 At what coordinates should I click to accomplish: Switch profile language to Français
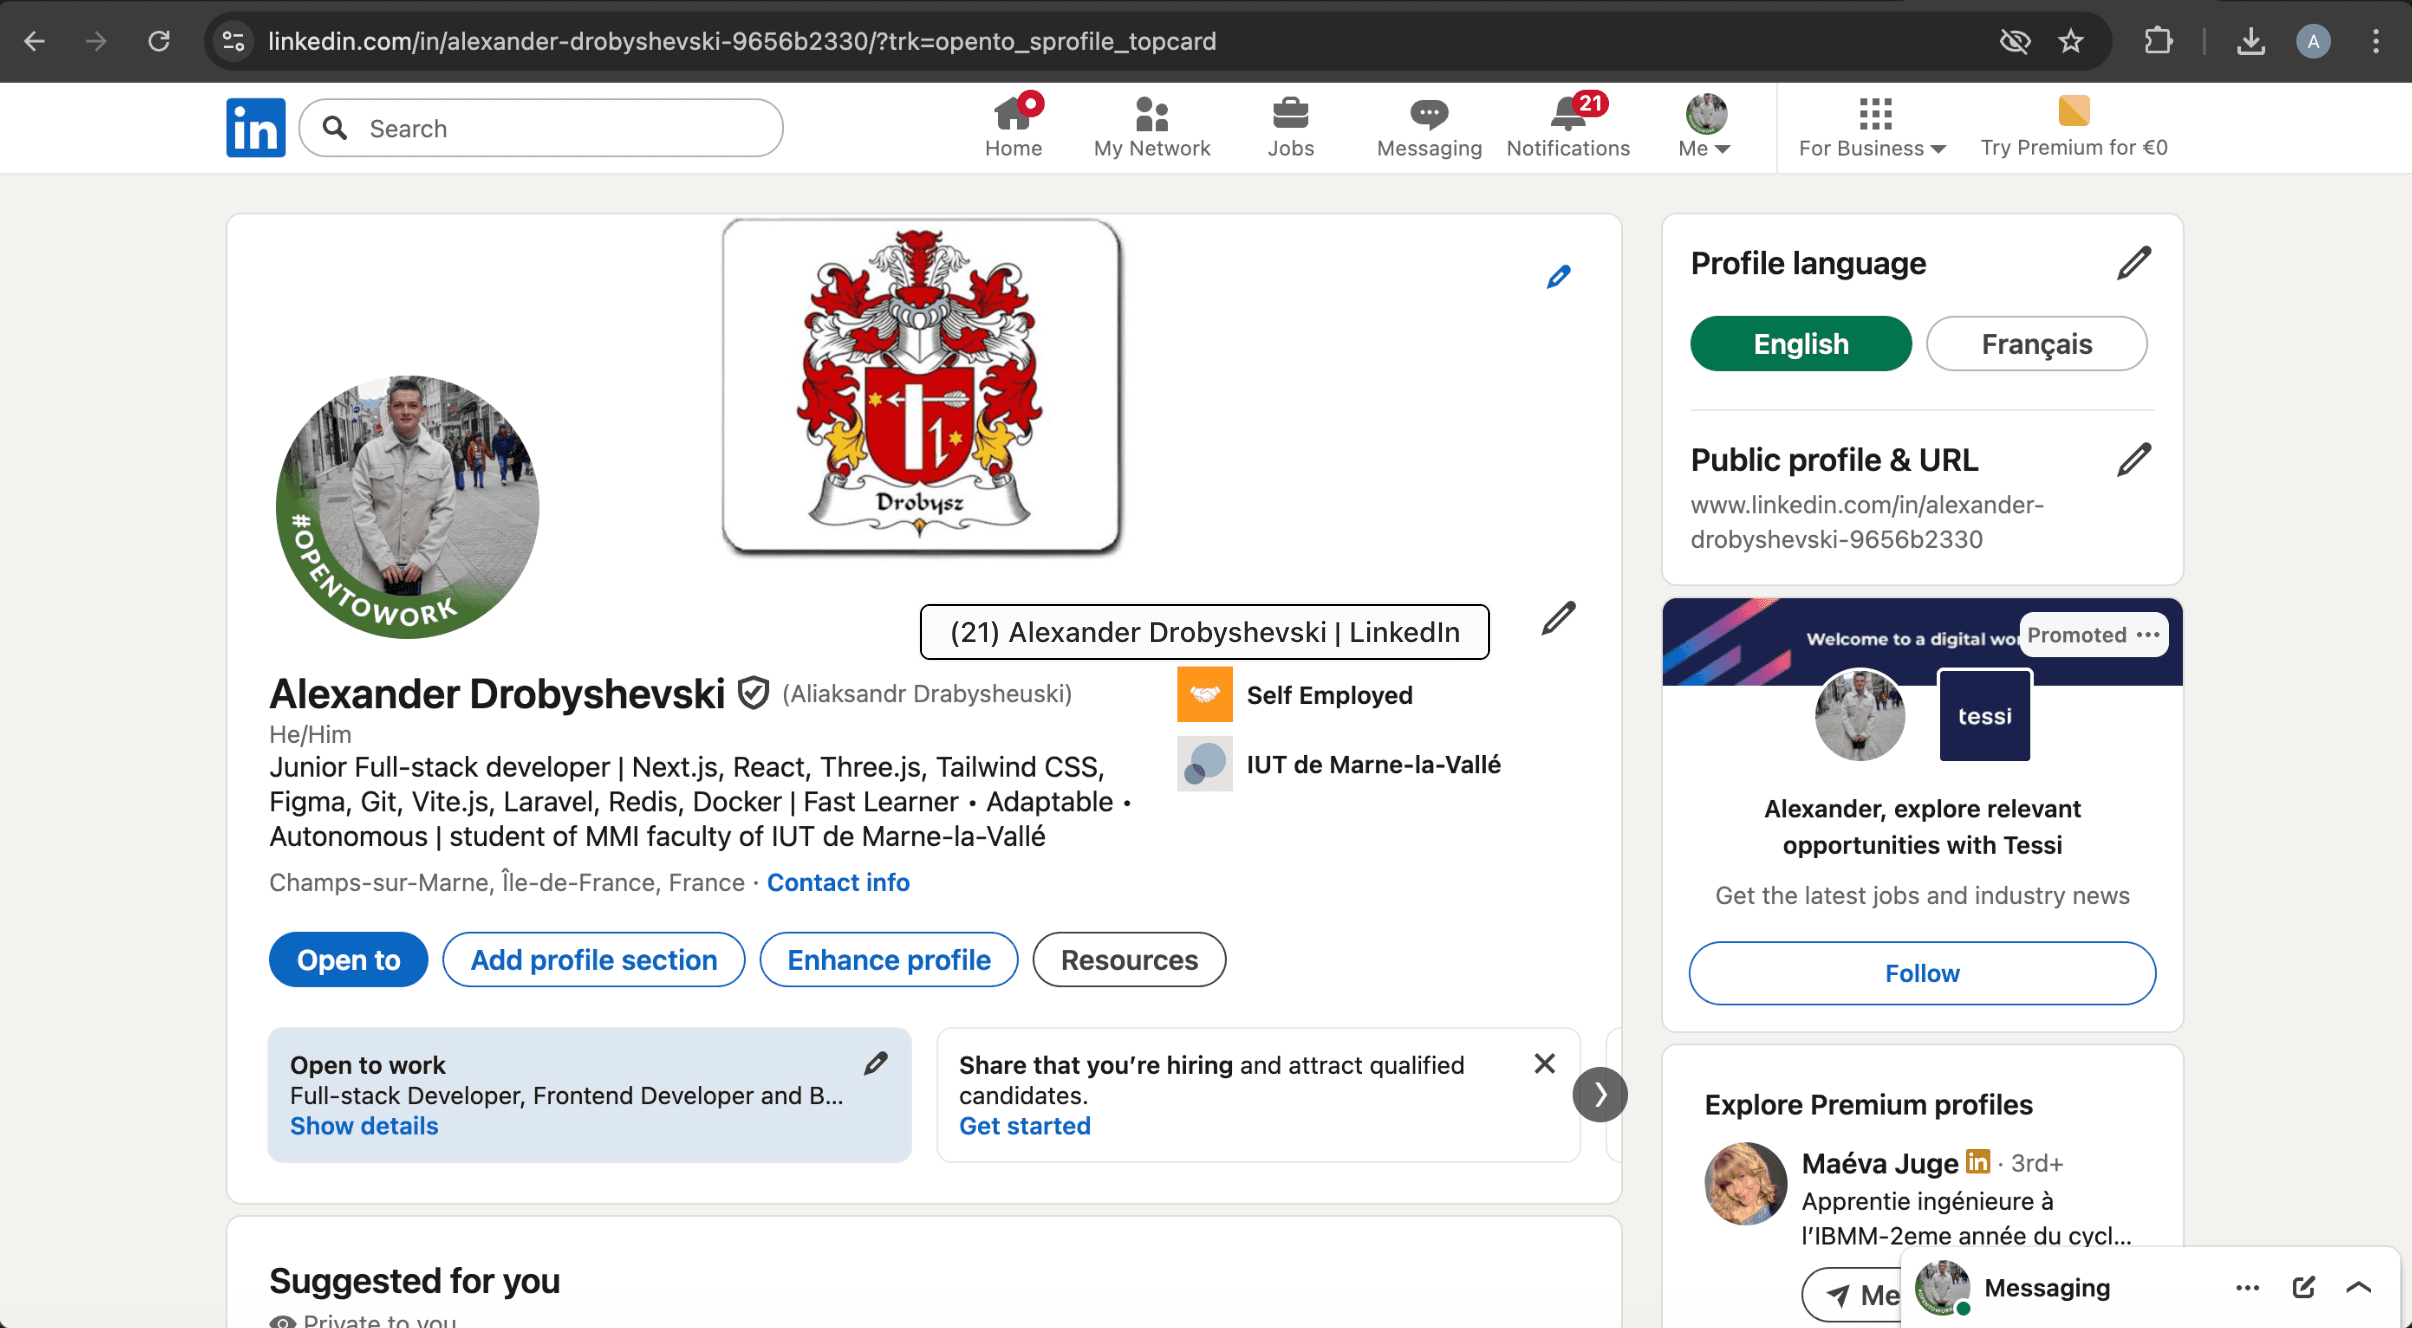tap(2036, 344)
